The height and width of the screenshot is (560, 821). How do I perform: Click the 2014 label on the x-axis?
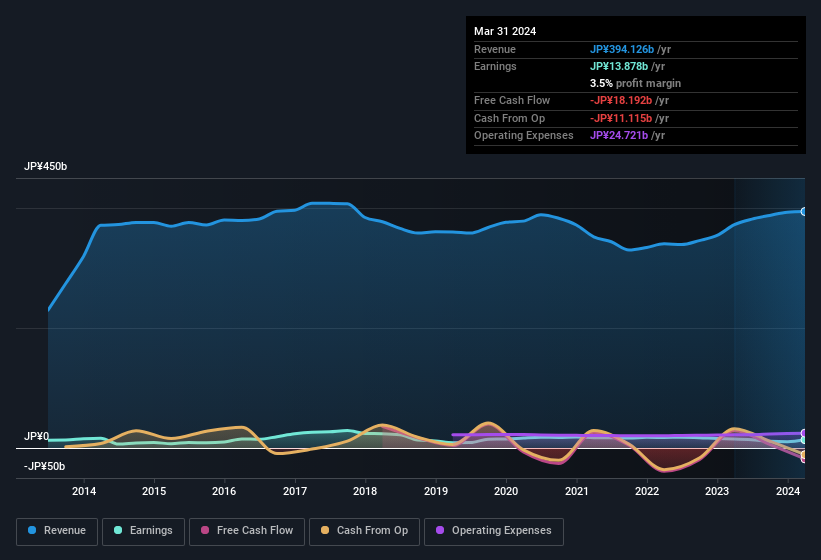[x=84, y=491]
